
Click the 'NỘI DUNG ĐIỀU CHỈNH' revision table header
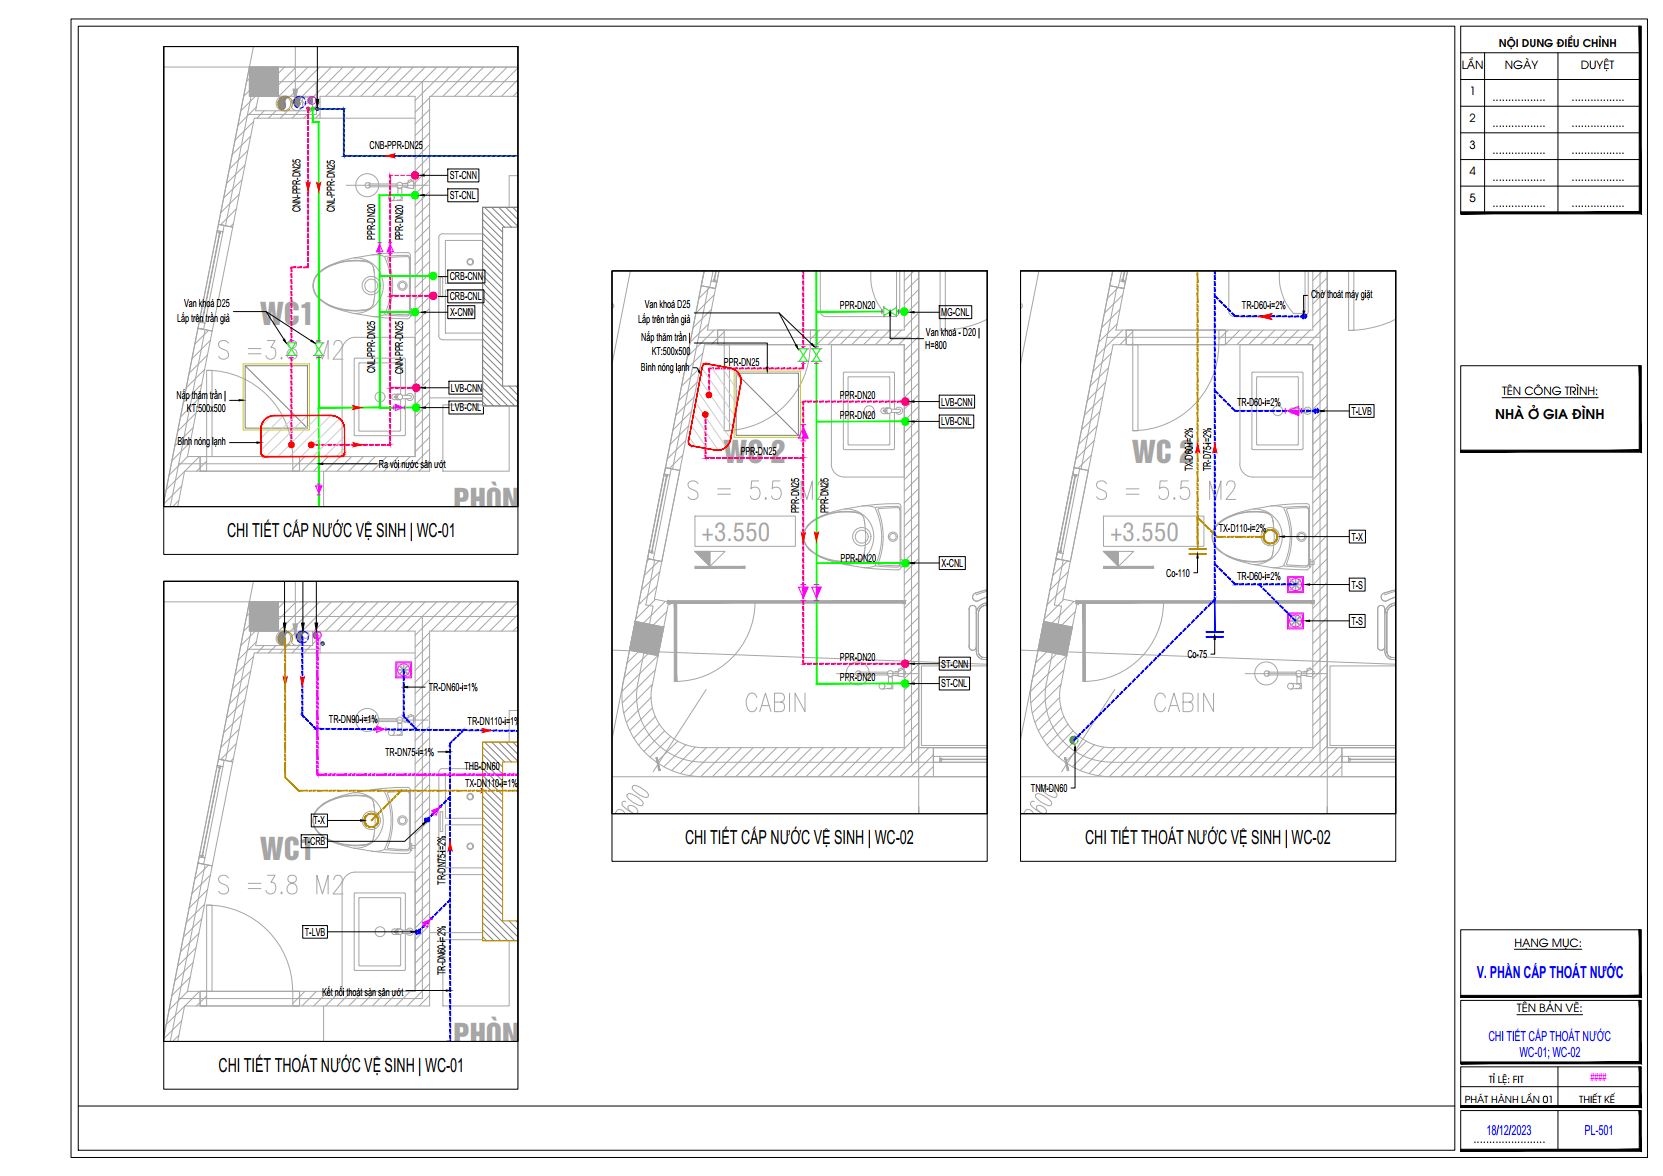(1556, 43)
